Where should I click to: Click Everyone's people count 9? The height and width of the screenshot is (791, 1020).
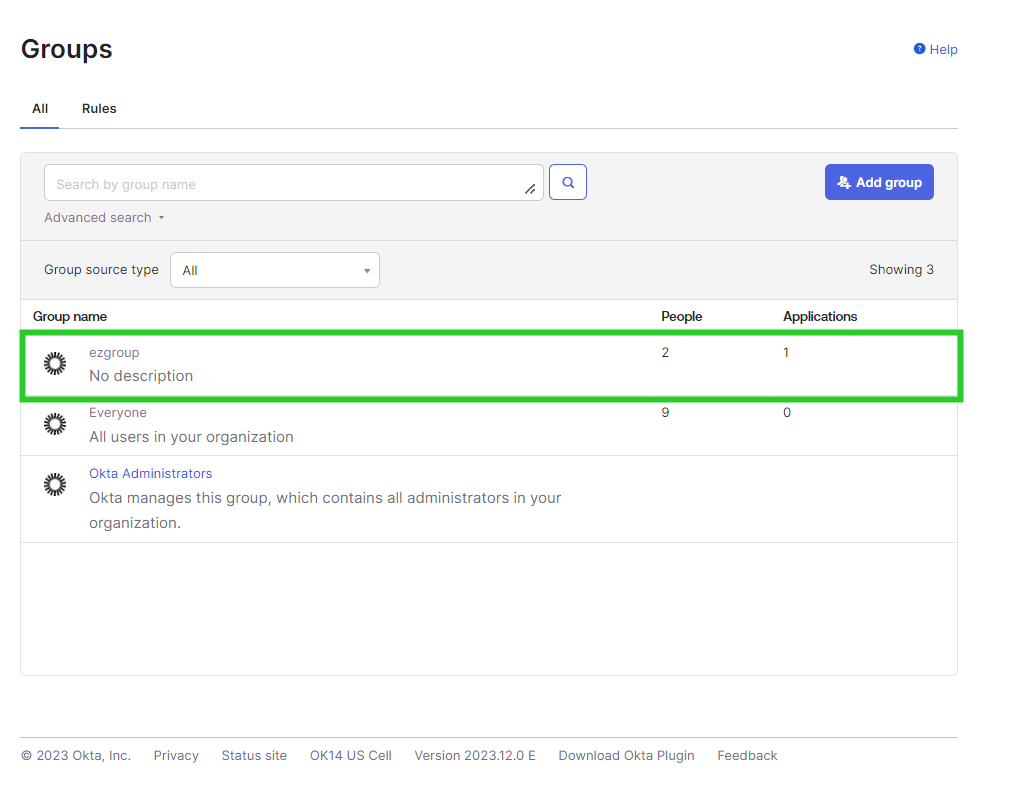point(665,412)
